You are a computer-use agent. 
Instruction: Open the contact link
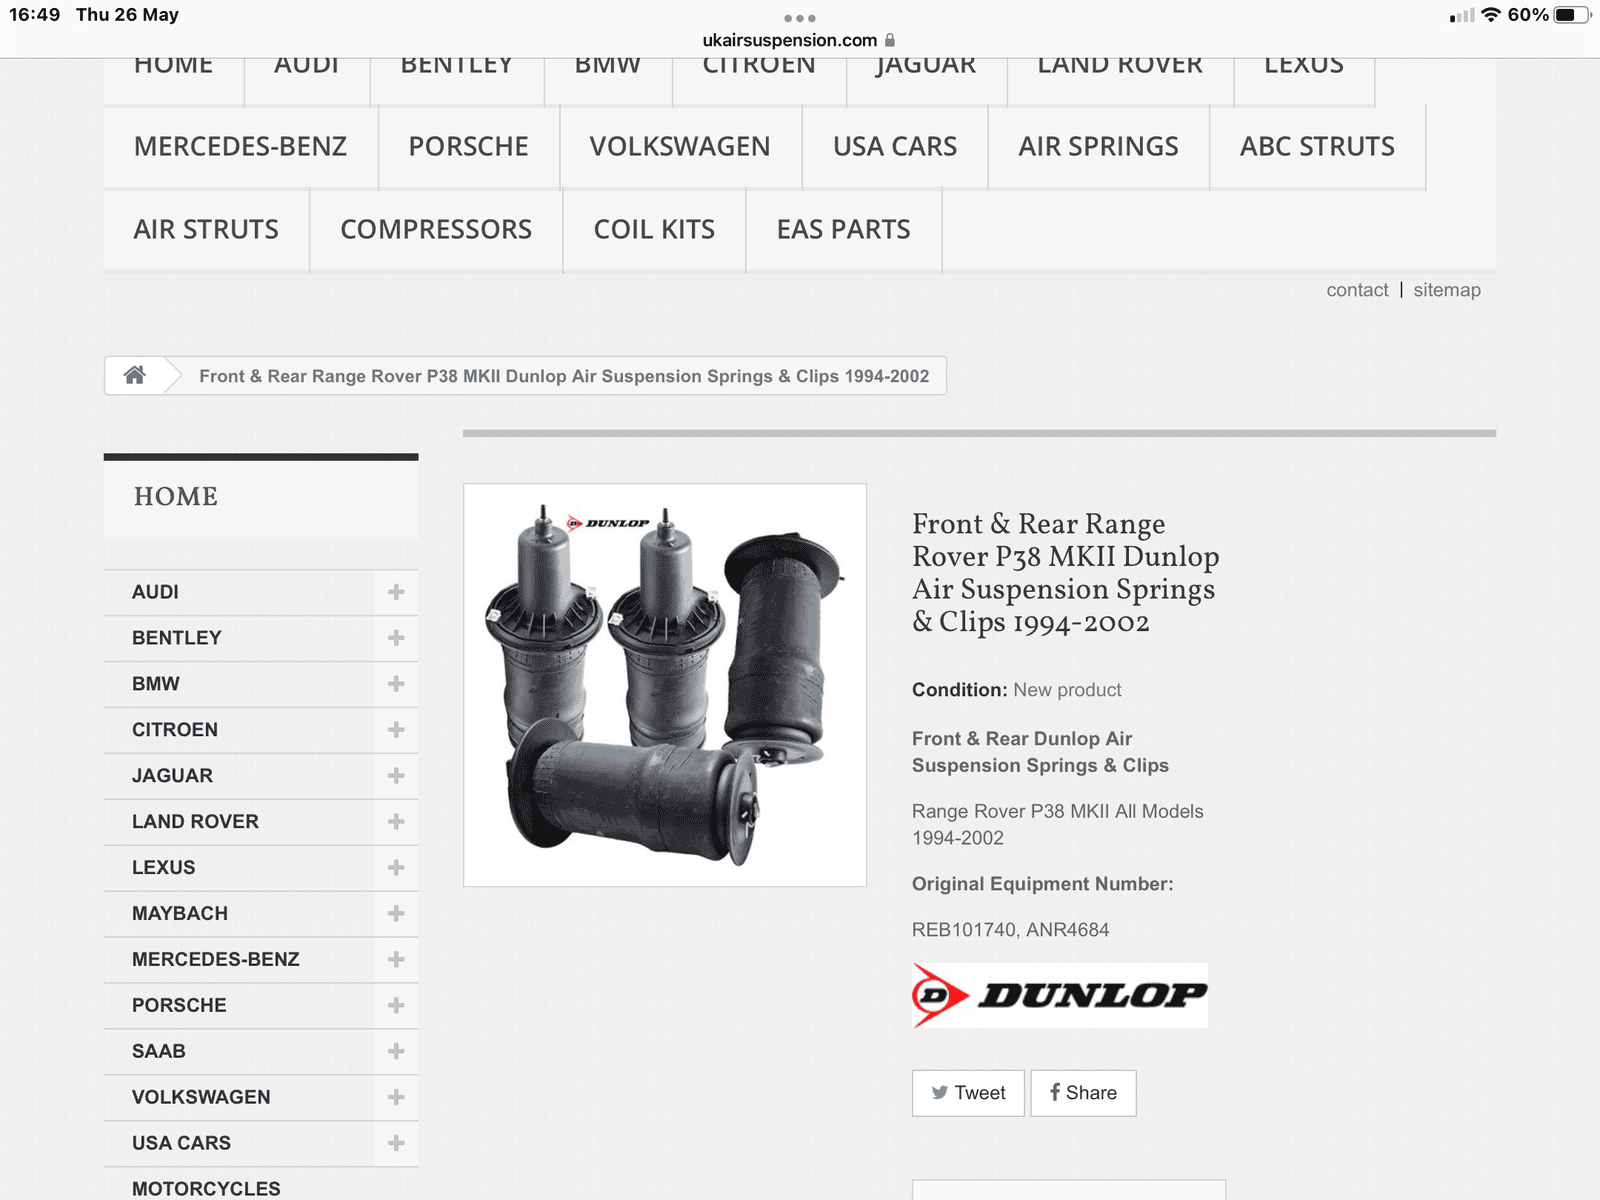coord(1357,290)
